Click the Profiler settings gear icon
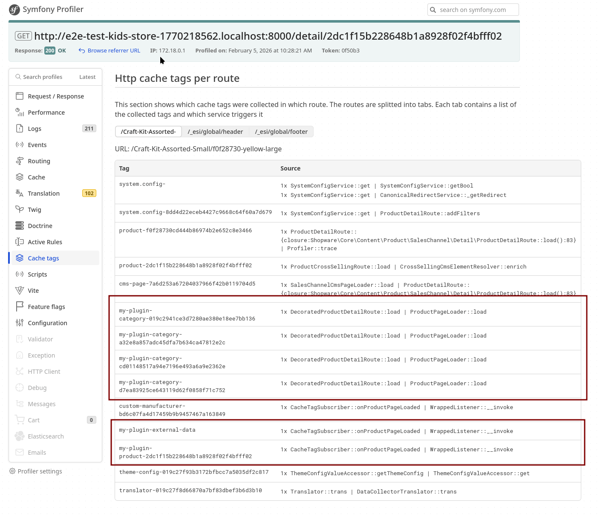 [x=12, y=471]
